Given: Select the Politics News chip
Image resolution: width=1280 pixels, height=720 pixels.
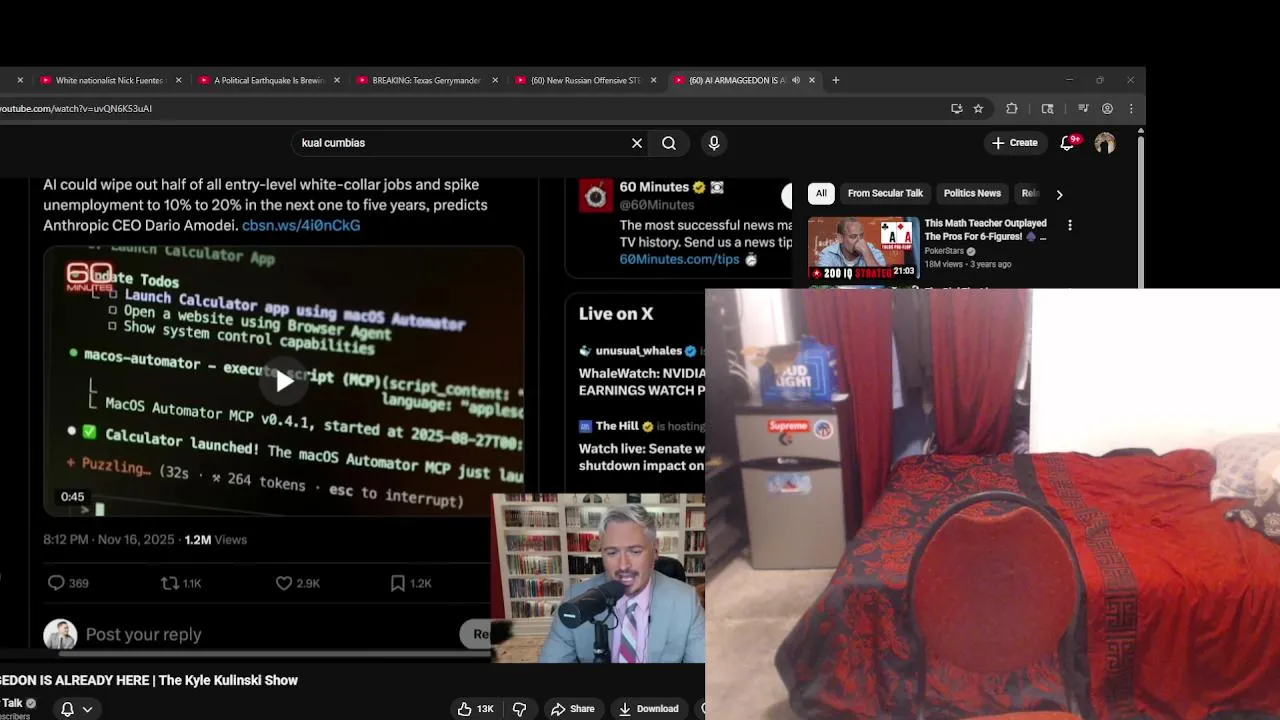Looking at the screenshot, I should (972, 193).
